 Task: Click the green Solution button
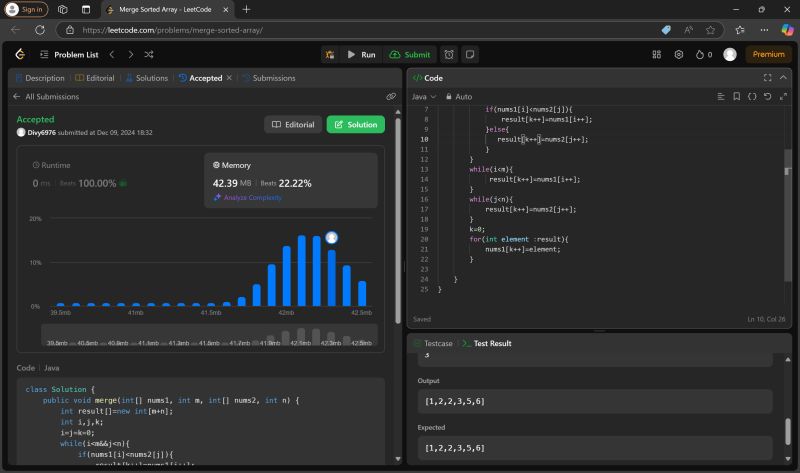point(356,125)
